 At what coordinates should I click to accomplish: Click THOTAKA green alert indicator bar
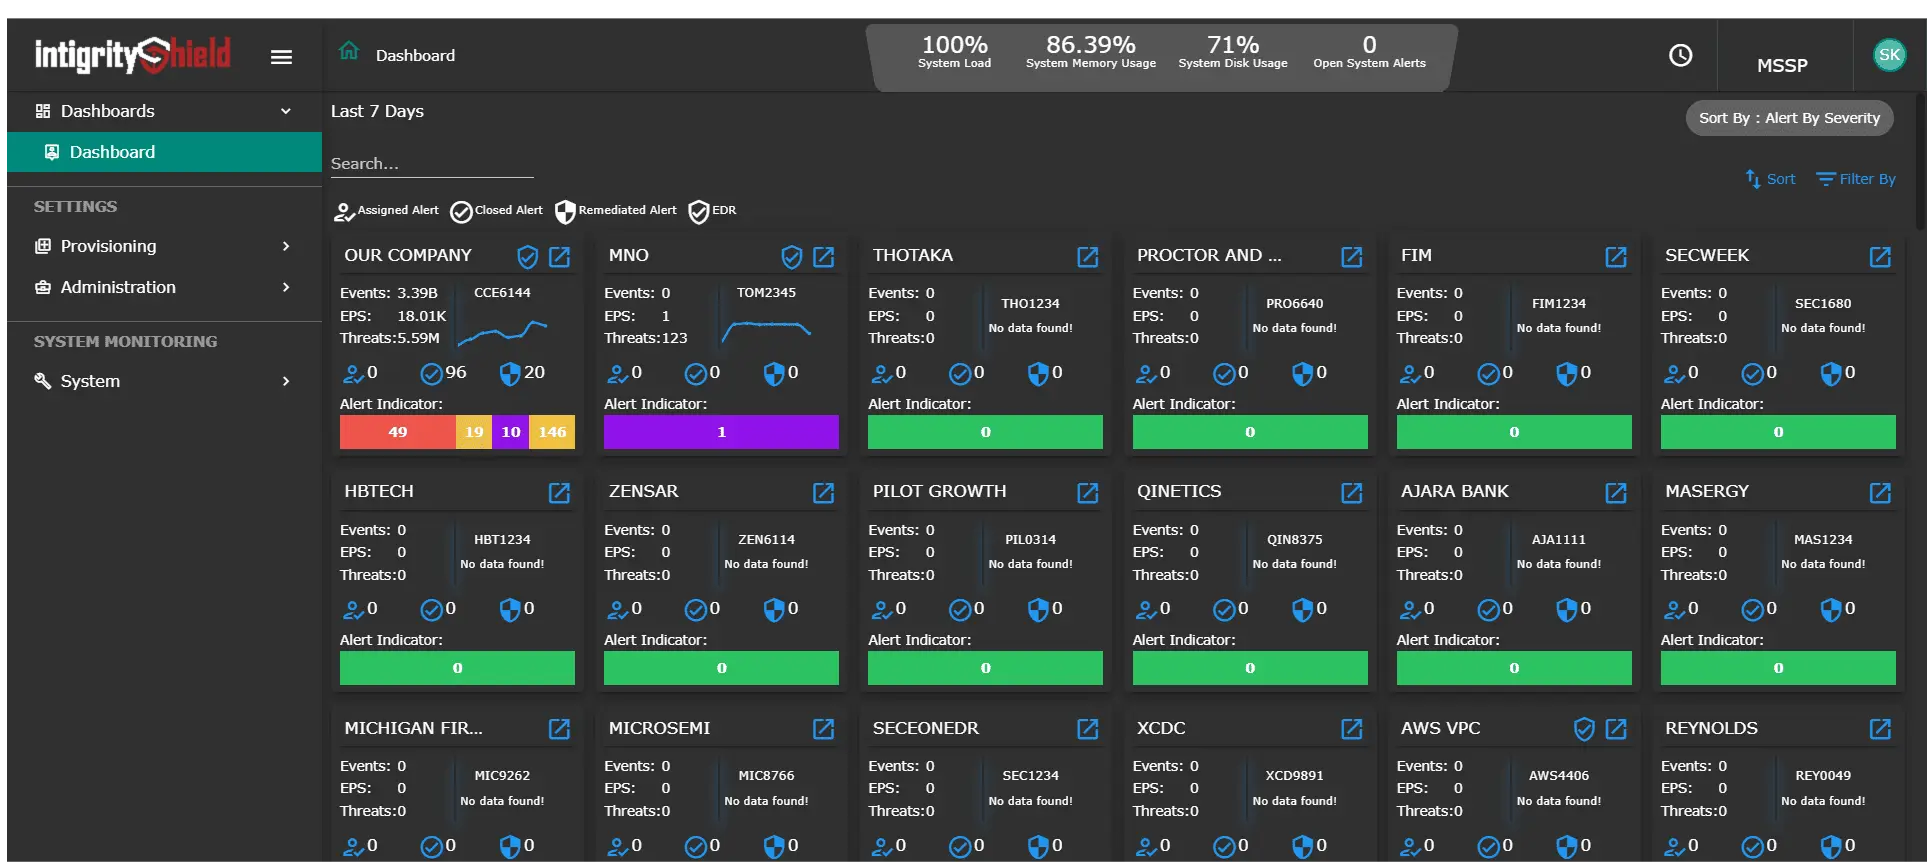click(985, 432)
